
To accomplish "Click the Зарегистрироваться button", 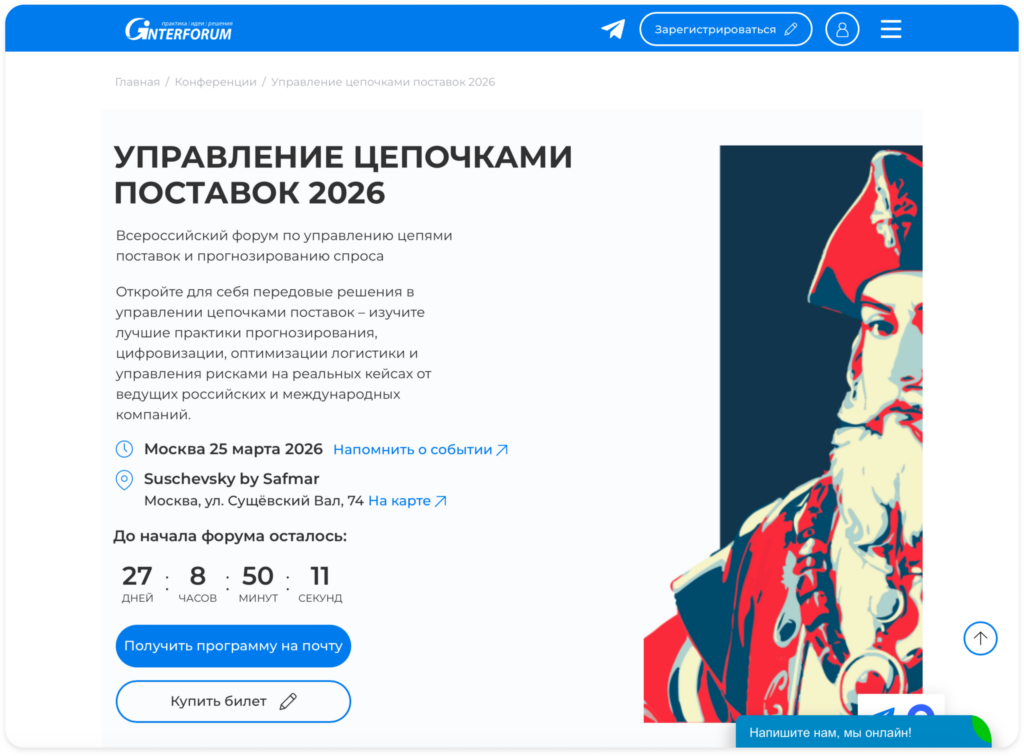I will (726, 29).
